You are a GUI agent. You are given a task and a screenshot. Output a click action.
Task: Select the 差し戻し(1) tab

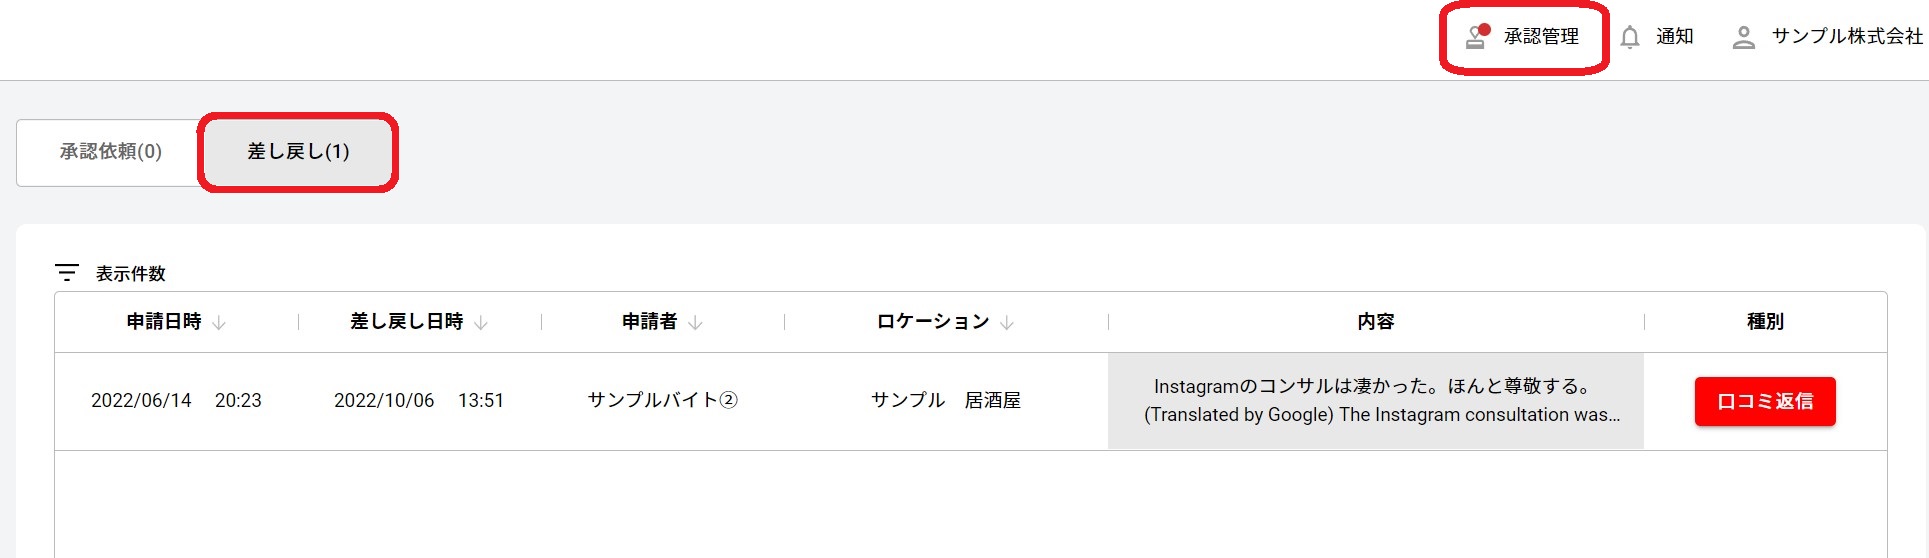(x=298, y=152)
